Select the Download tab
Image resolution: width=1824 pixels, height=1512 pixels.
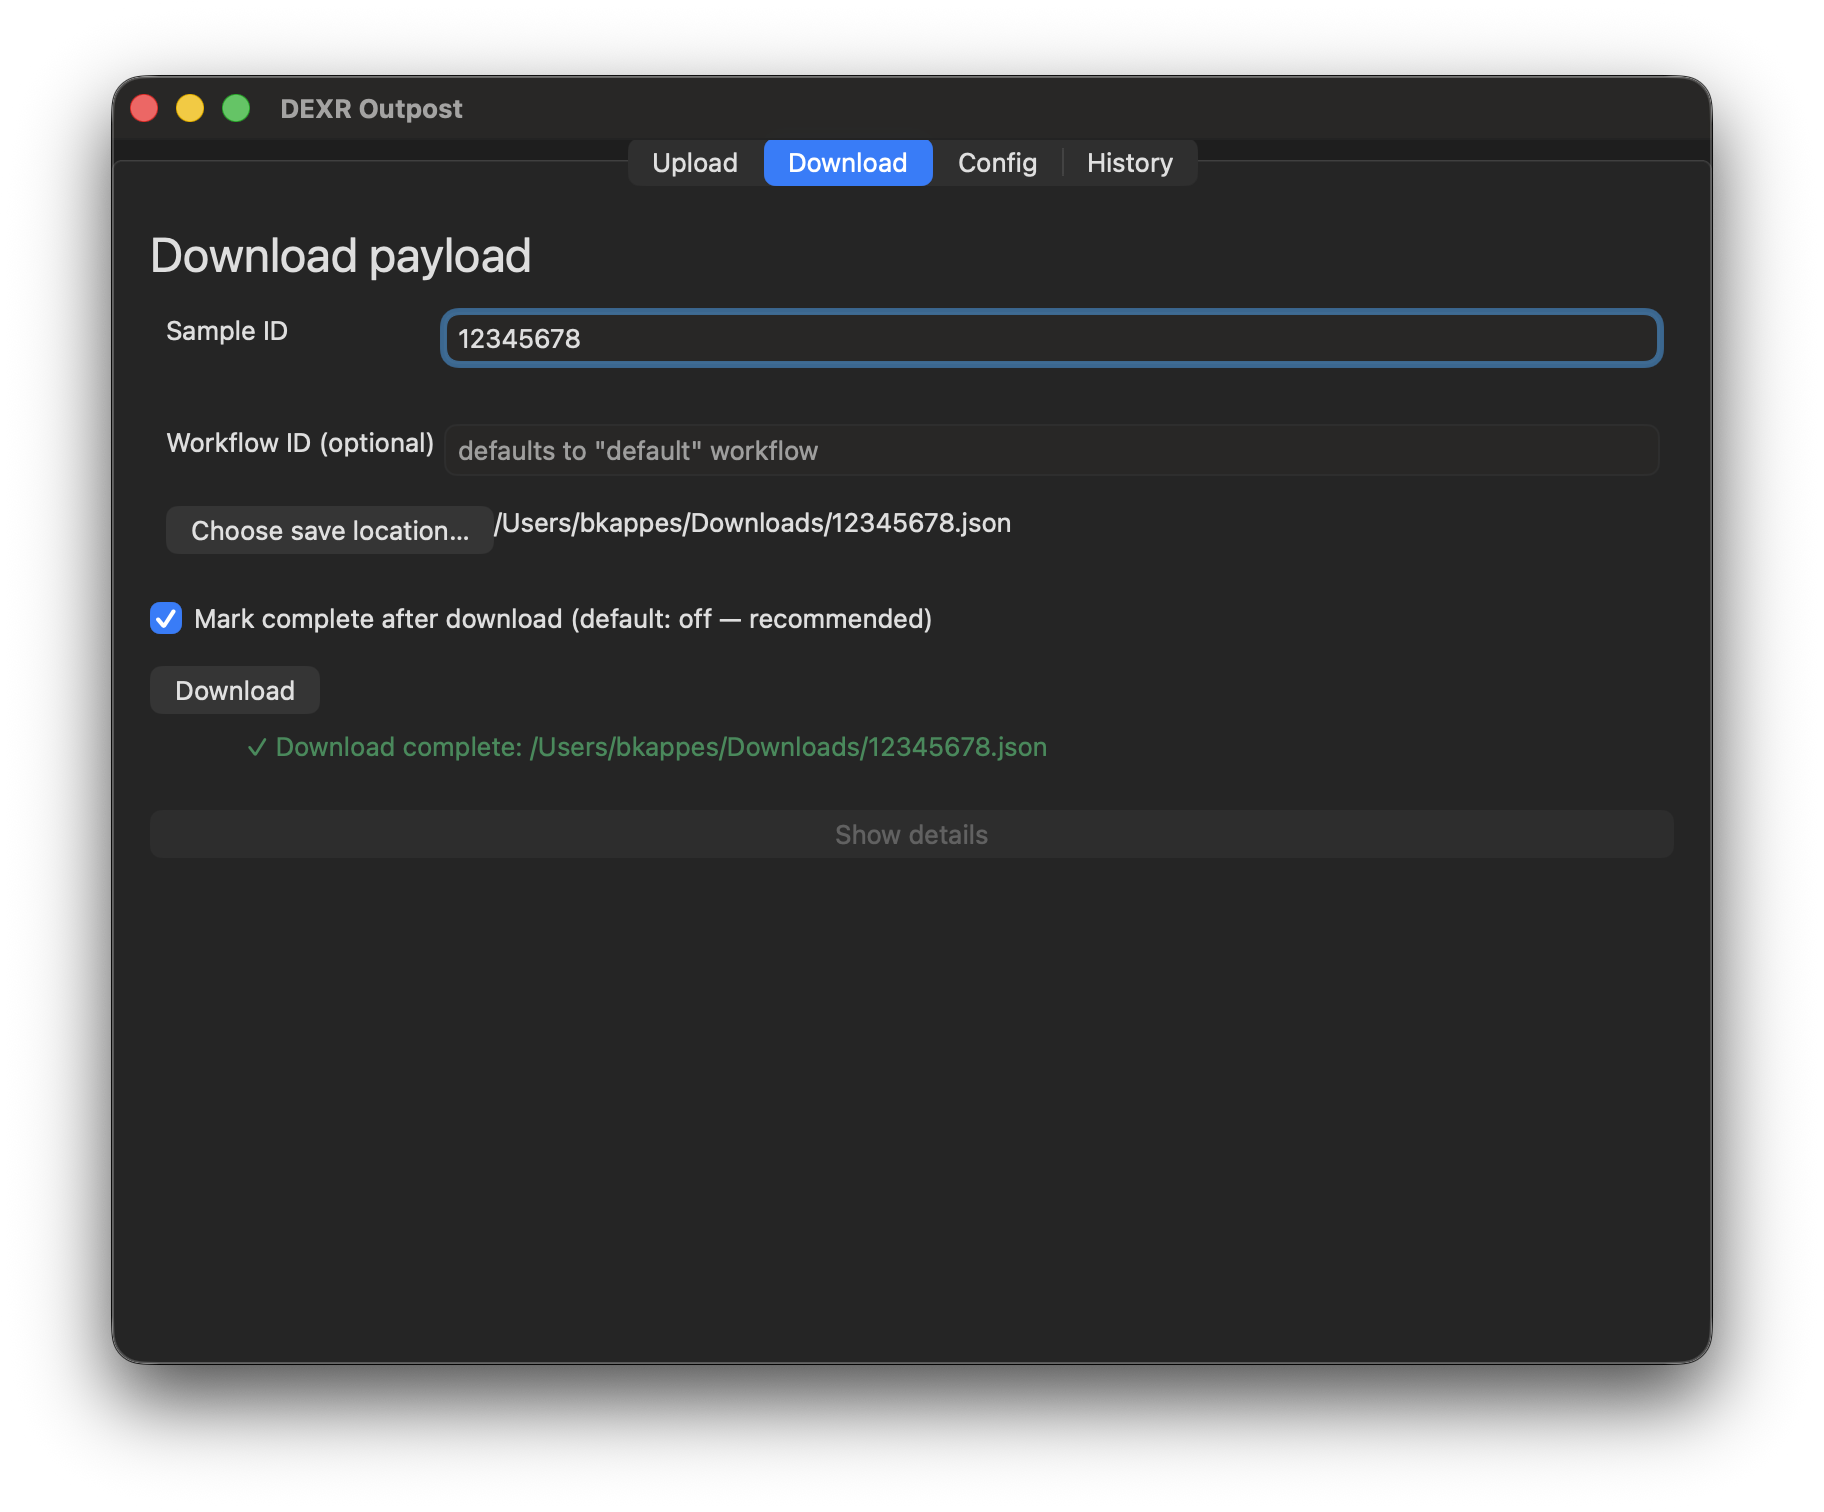847,163
